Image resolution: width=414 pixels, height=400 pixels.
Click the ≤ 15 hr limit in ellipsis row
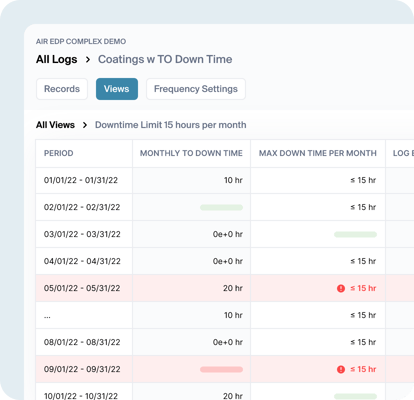click(x=363, y=315)
